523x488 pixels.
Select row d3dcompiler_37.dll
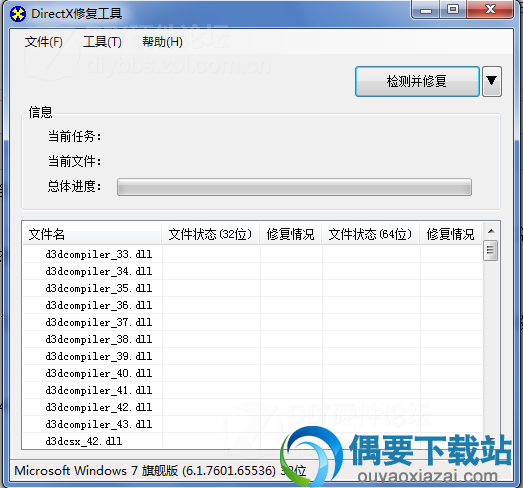(x=252, y=323)
